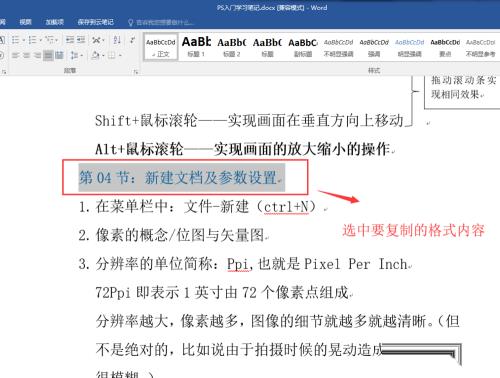The image size is (500, 378).
Task: Increase the paragraph indent
Action: (x=81, y=40)
